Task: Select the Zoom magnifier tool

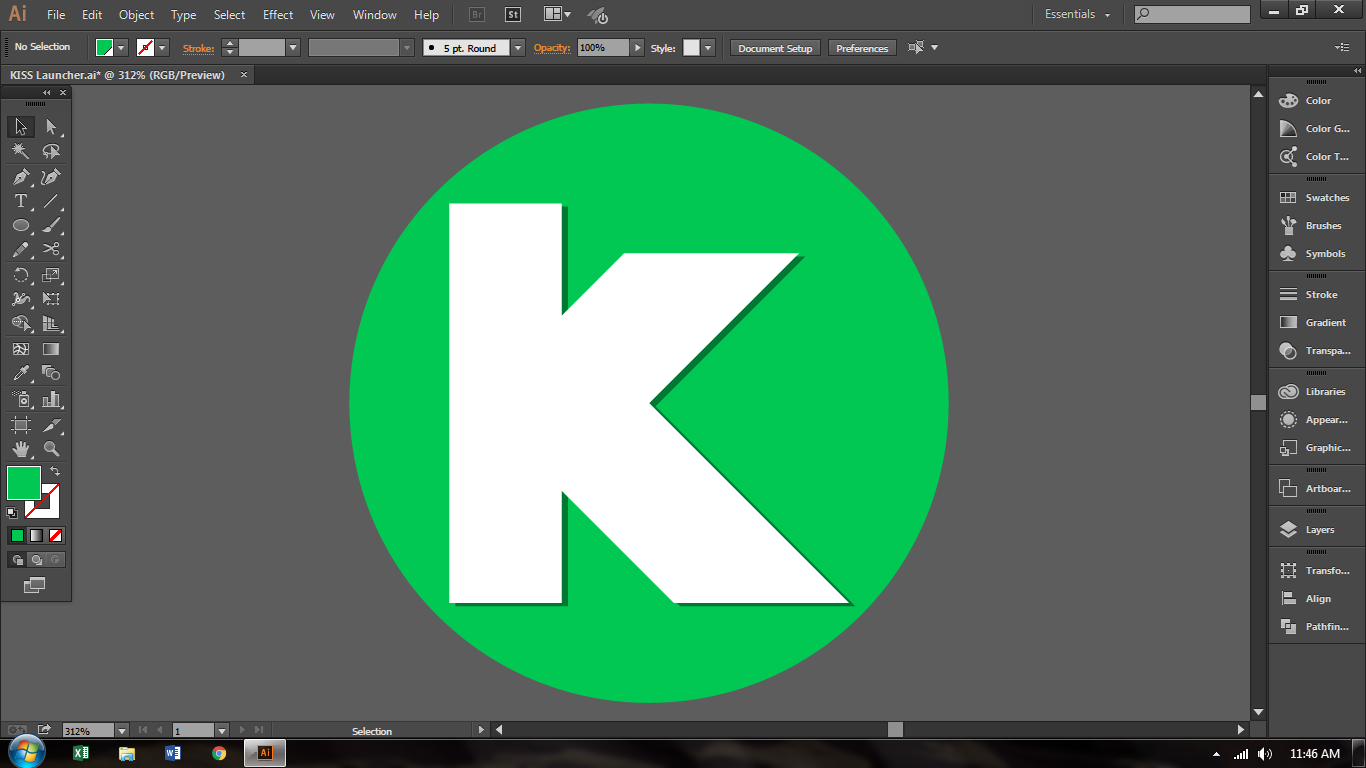Action: (x=51, y=449)
